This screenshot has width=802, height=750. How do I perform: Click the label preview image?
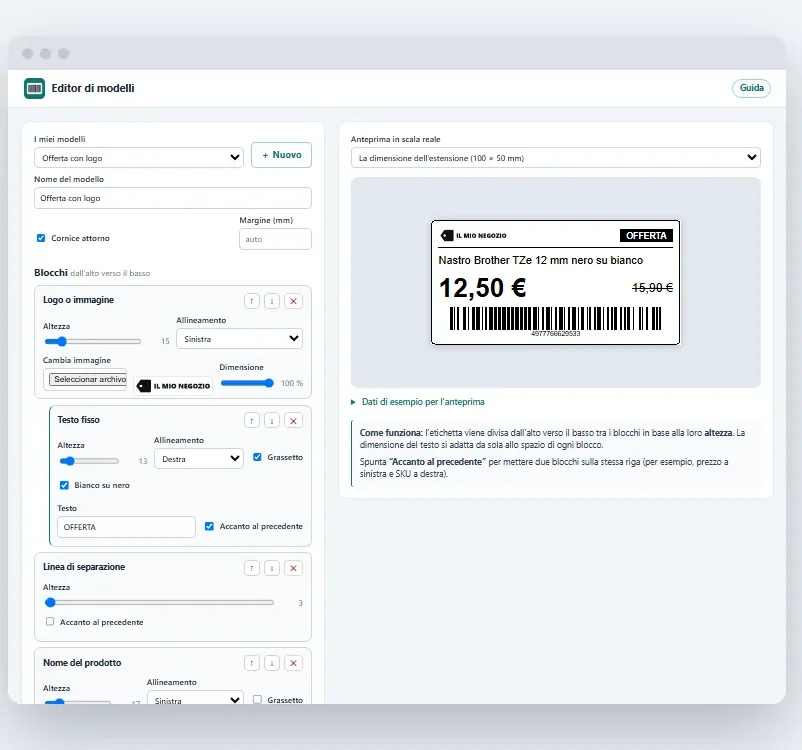click(555, 282)
